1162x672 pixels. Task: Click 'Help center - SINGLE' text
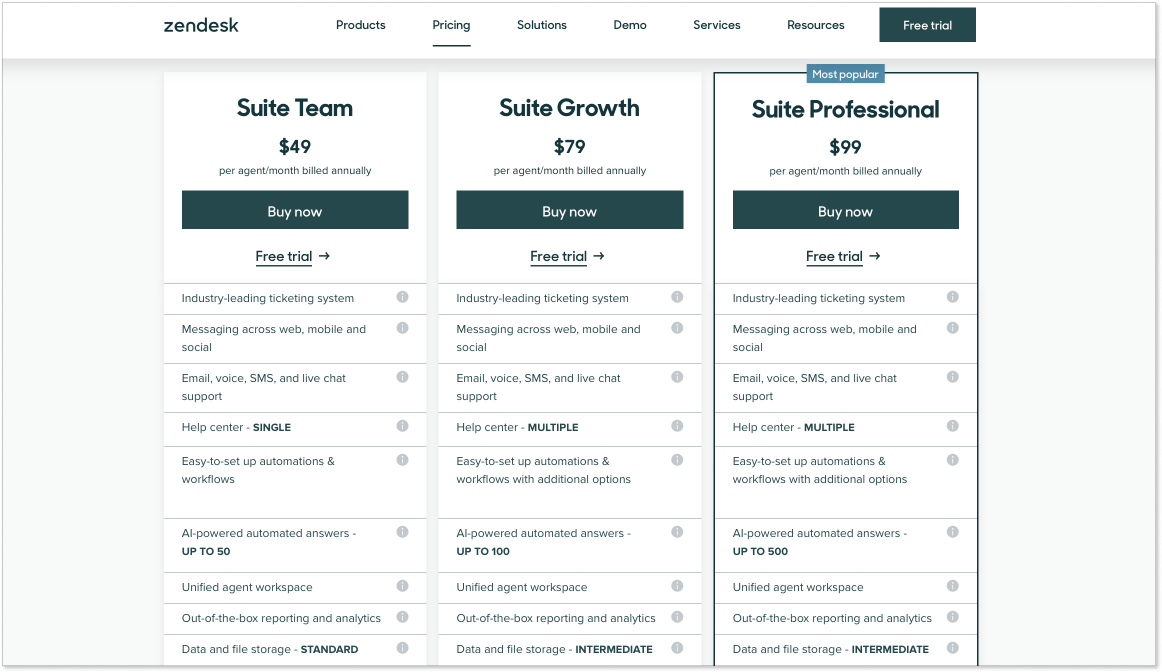tap(236, 428)
